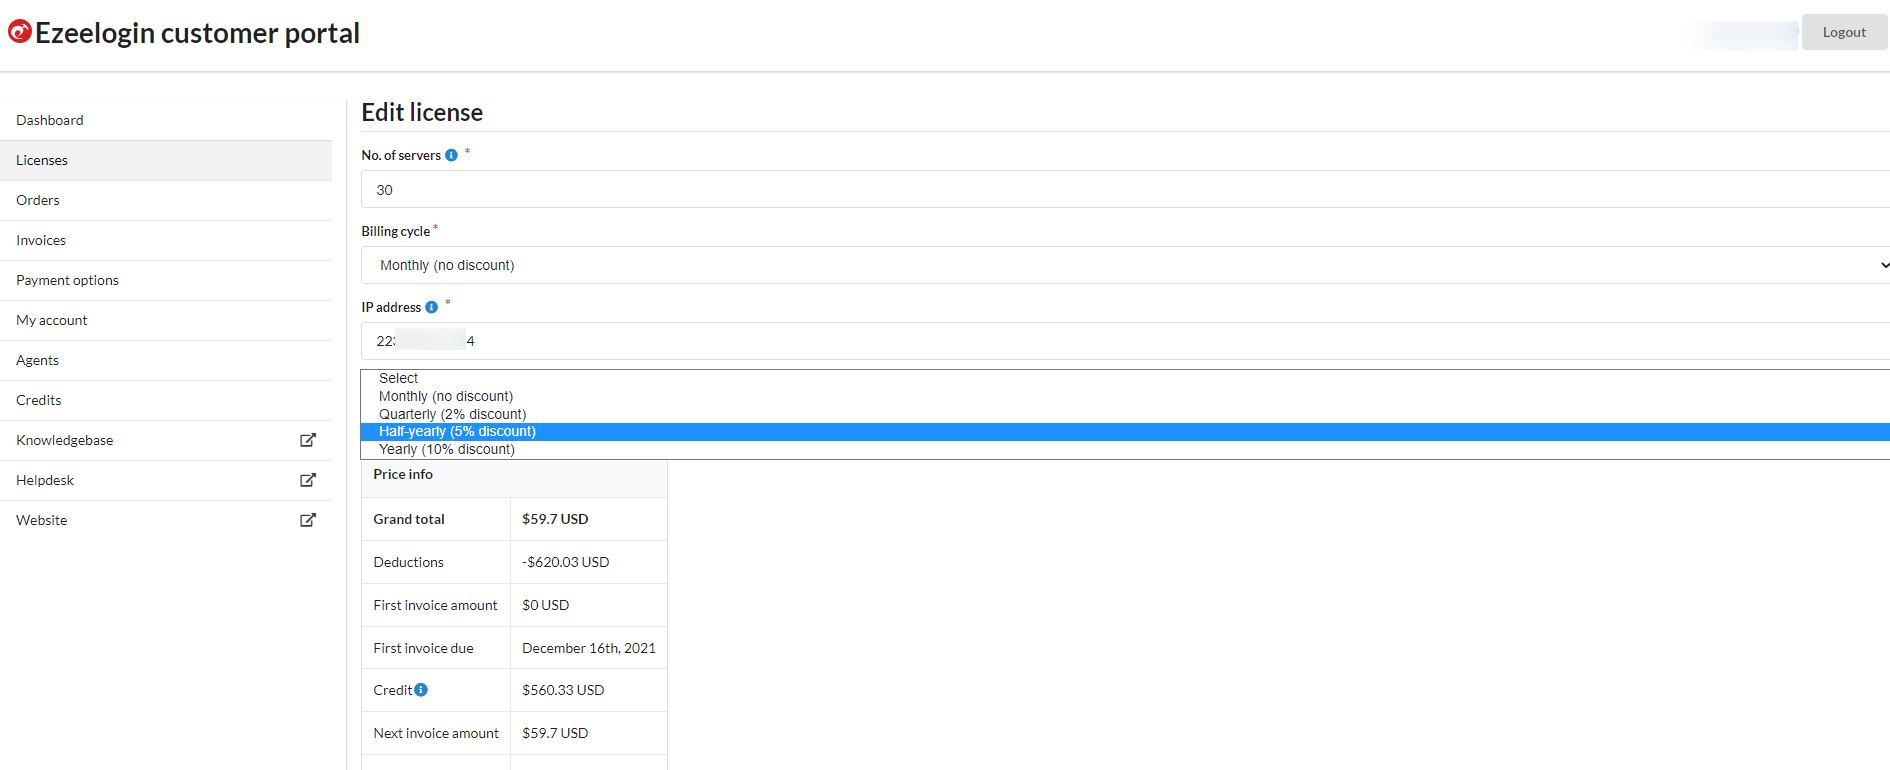Pick Quarterly (2% discount) from list
1890x770 pixels.
(x=452, y=414)
